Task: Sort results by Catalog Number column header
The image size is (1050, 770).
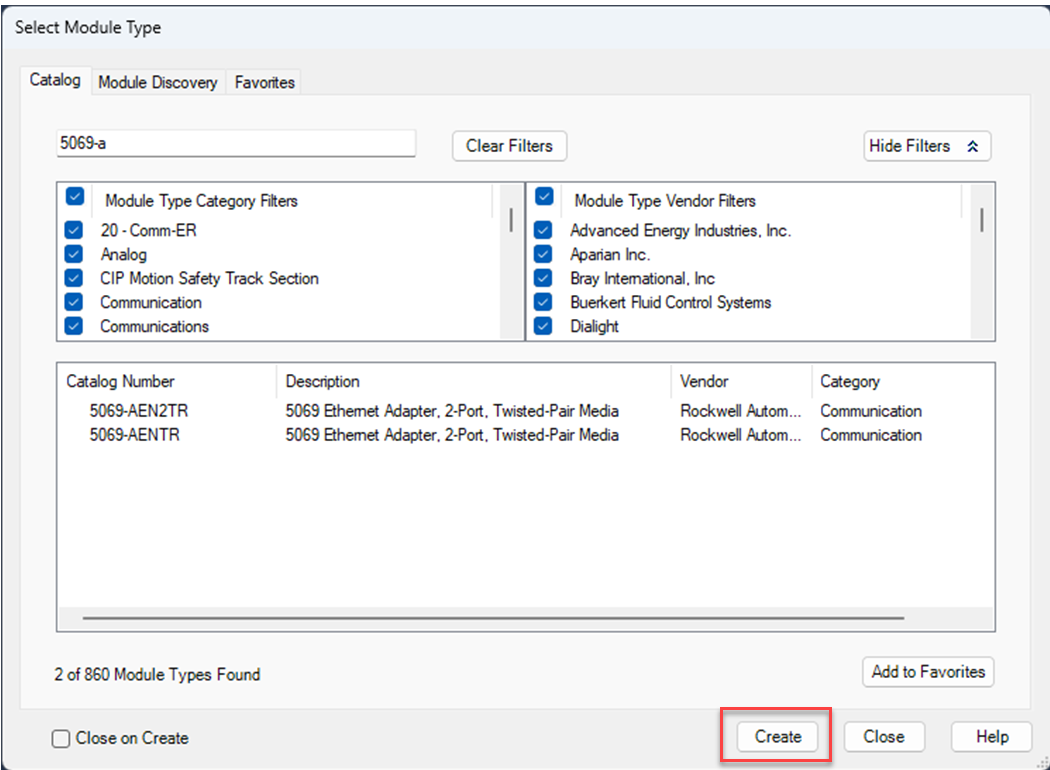Action: (x=167, y=382)
